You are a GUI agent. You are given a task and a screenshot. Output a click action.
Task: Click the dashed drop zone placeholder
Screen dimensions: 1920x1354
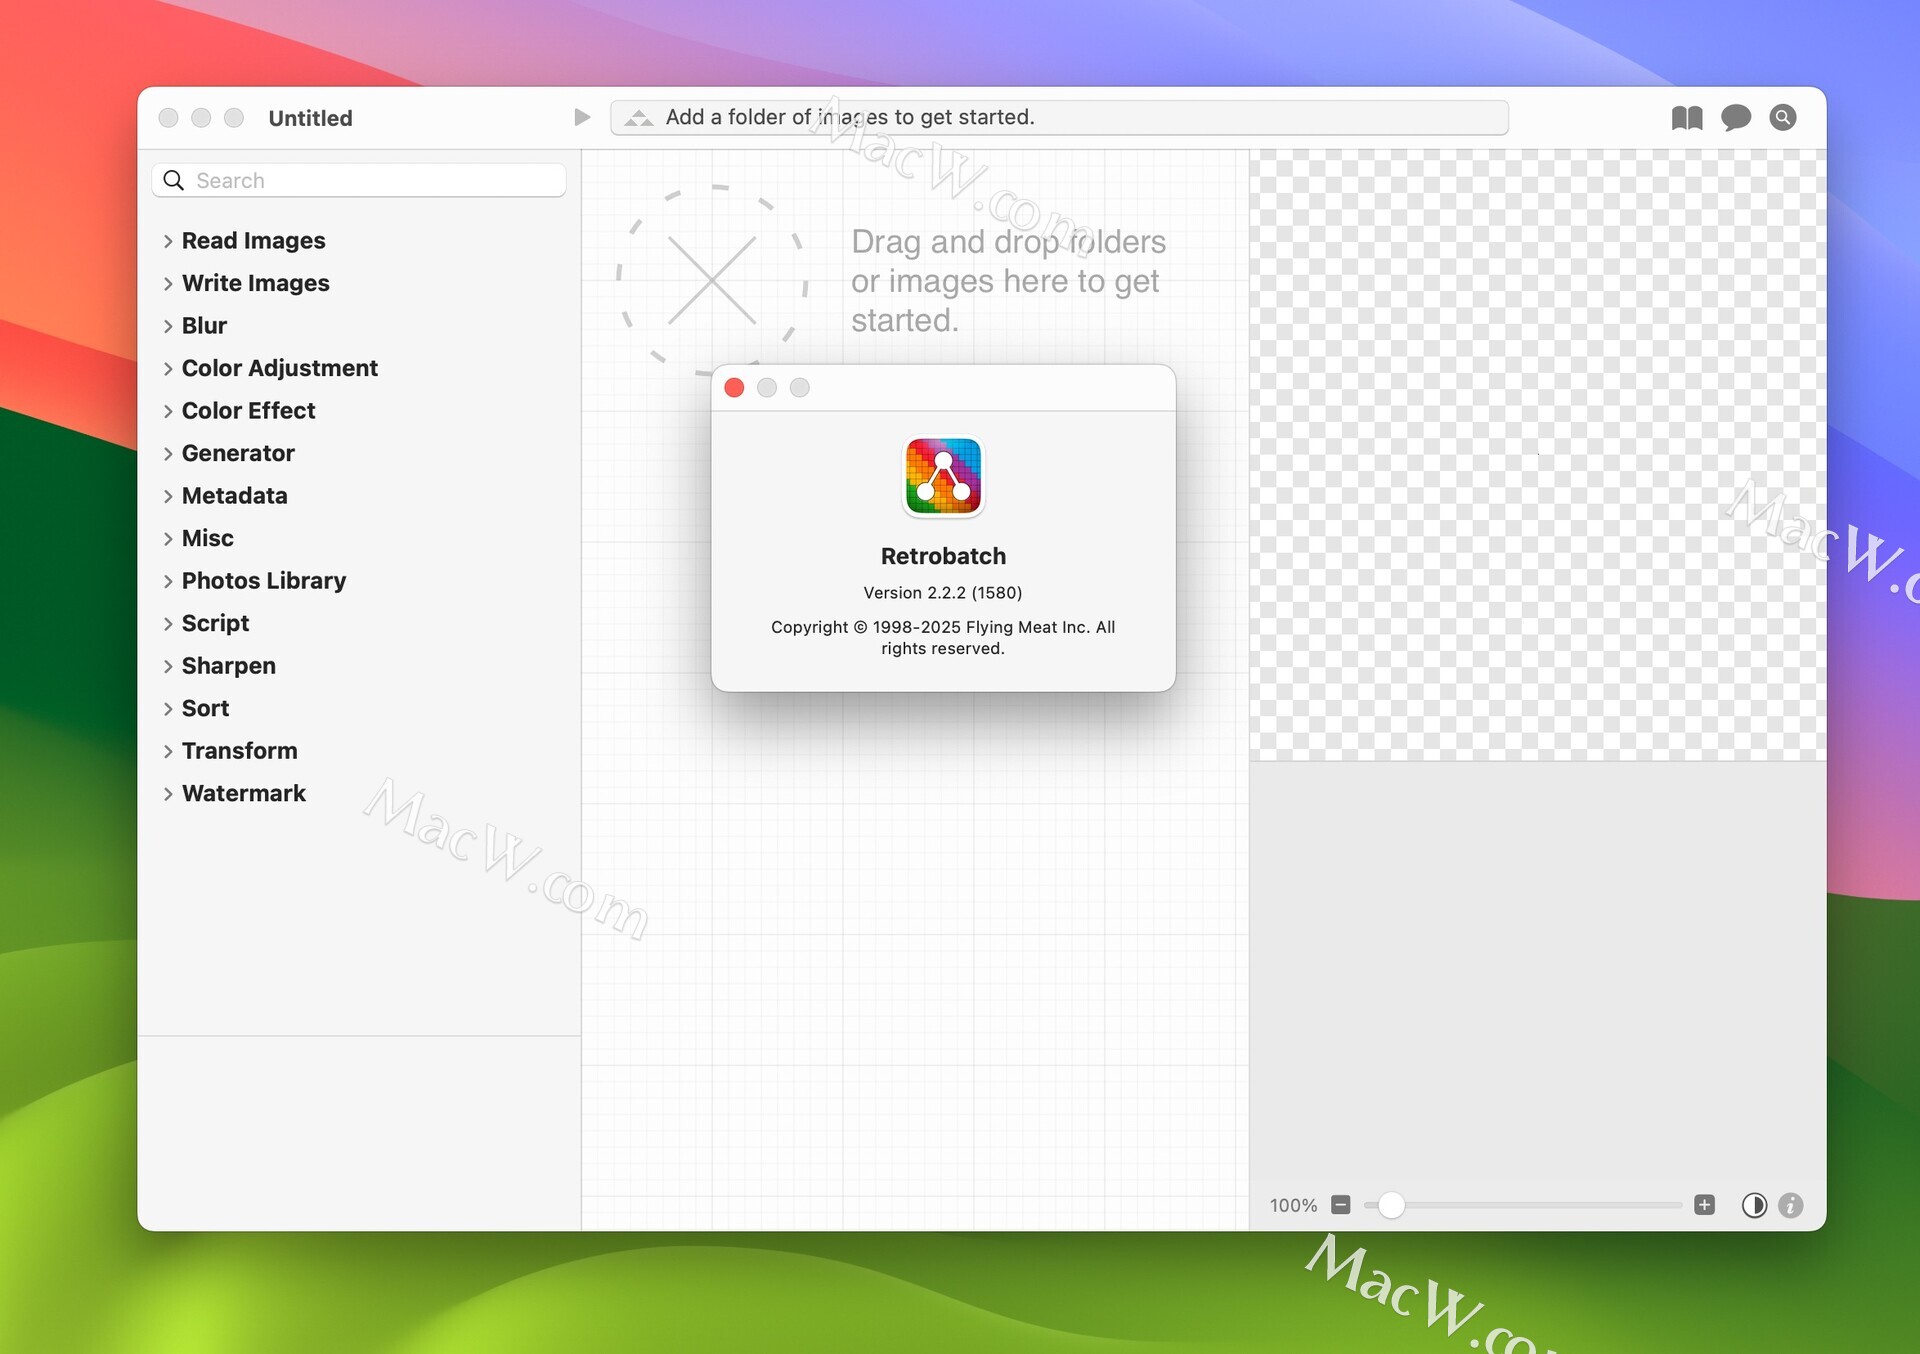click(x=711, y=280)
